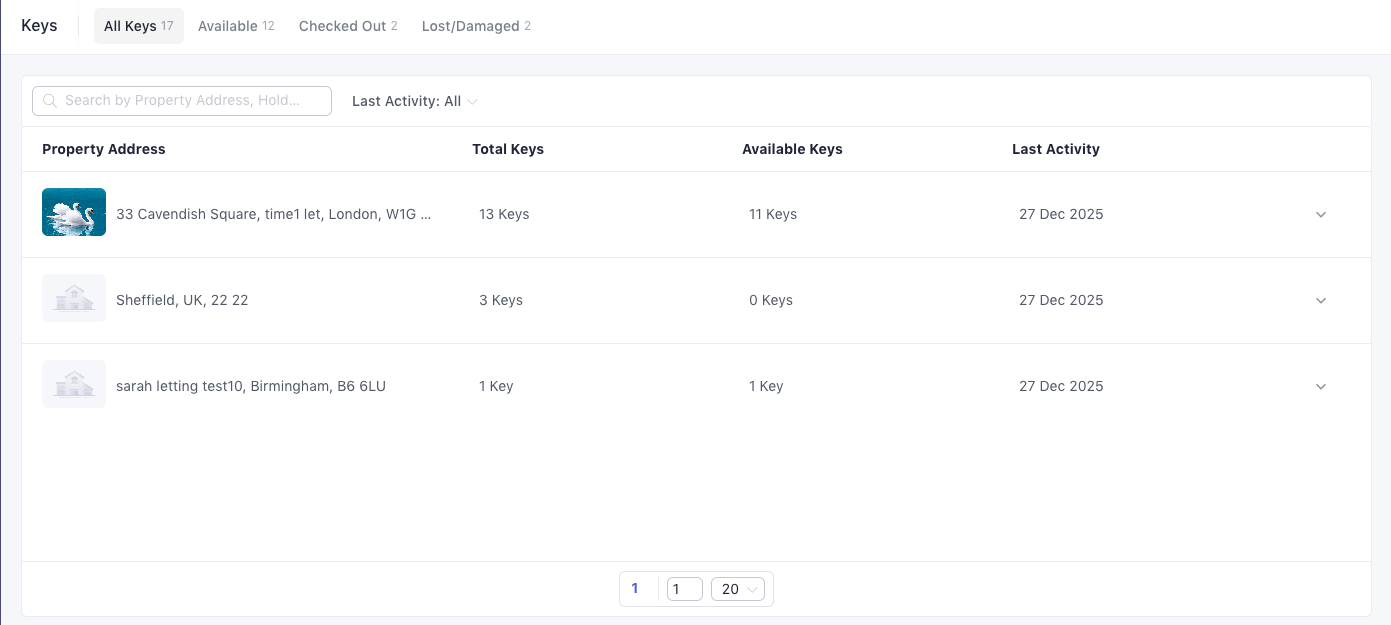Viewport: 1391px width, 625px height.
Task: Click the Sheffield, UK, 22 22 address
Action: click(x=182, y=300)
